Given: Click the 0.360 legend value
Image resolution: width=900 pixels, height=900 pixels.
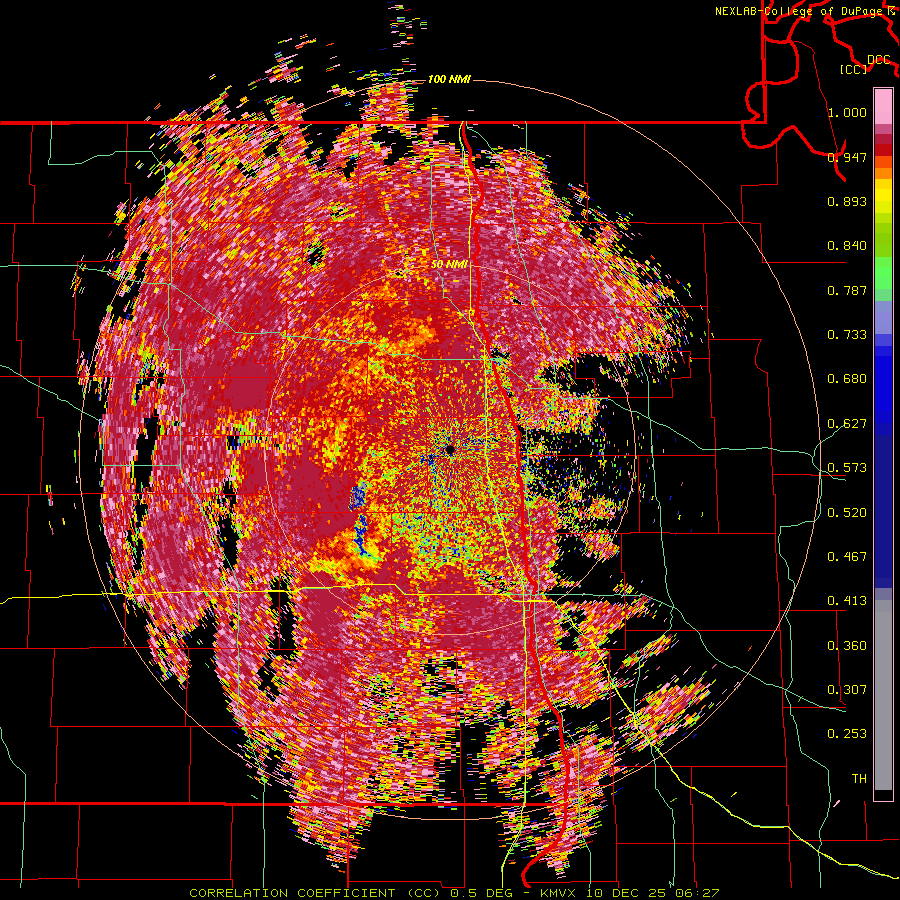Looking at the screenshot, I should coord(847,646).
